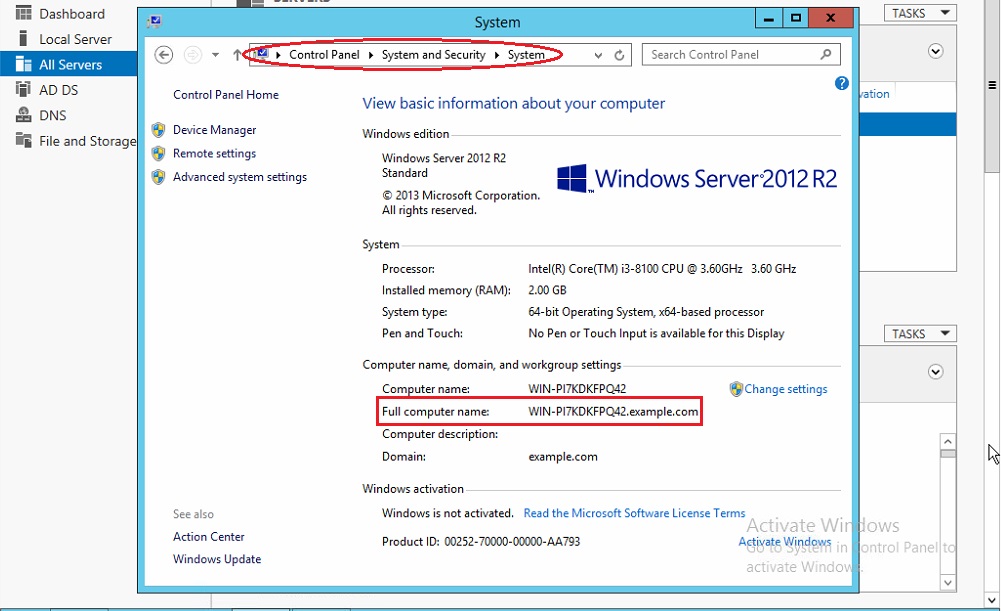Select the System breadcrumb segment

click(x=526, y=55)
